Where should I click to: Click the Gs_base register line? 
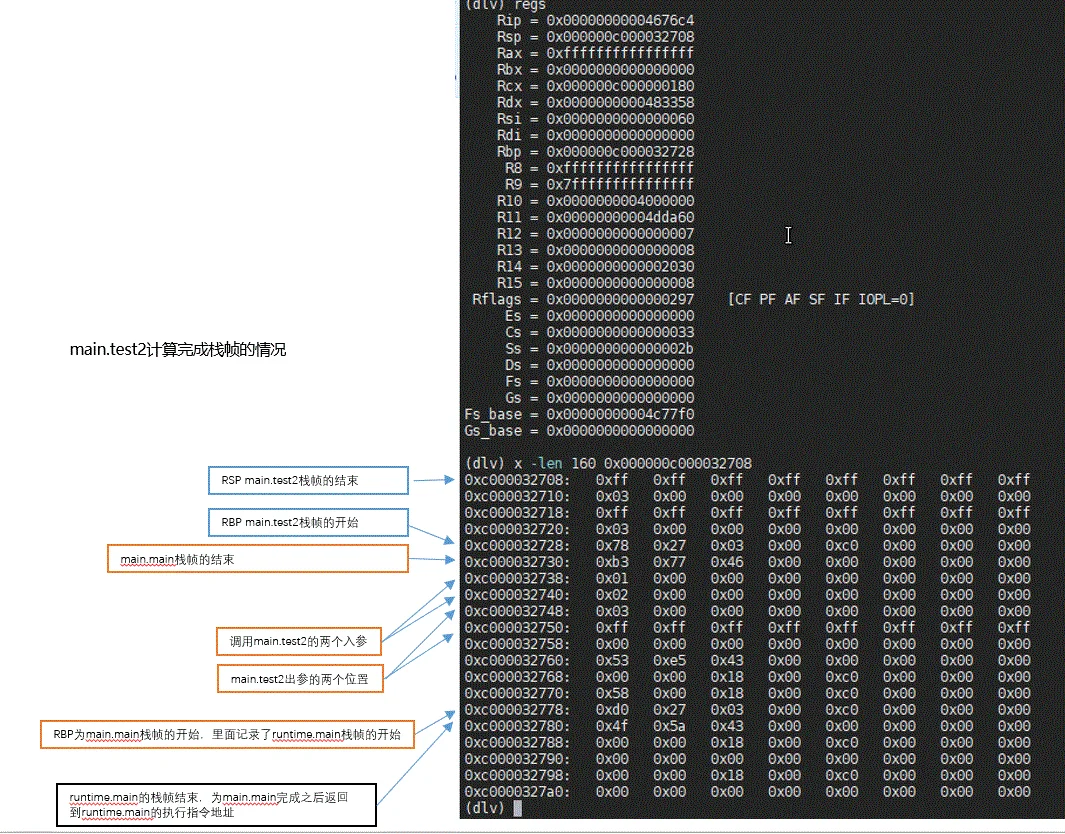579,431
